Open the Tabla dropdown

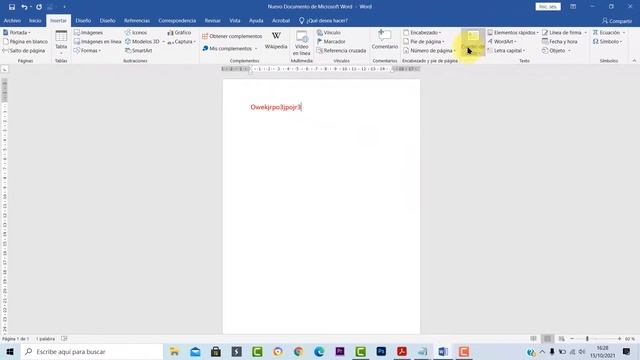[61, 42]
